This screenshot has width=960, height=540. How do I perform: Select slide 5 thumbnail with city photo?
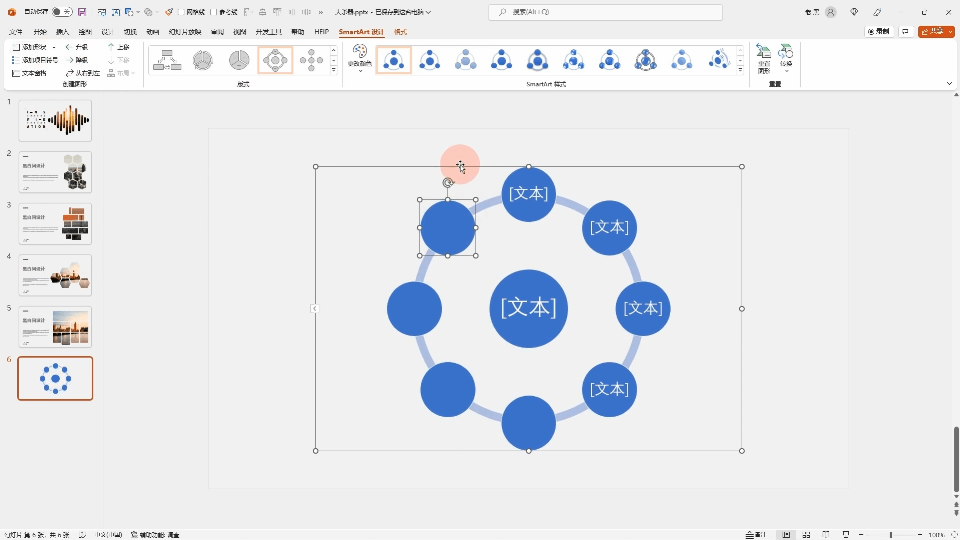click(55, 327)
